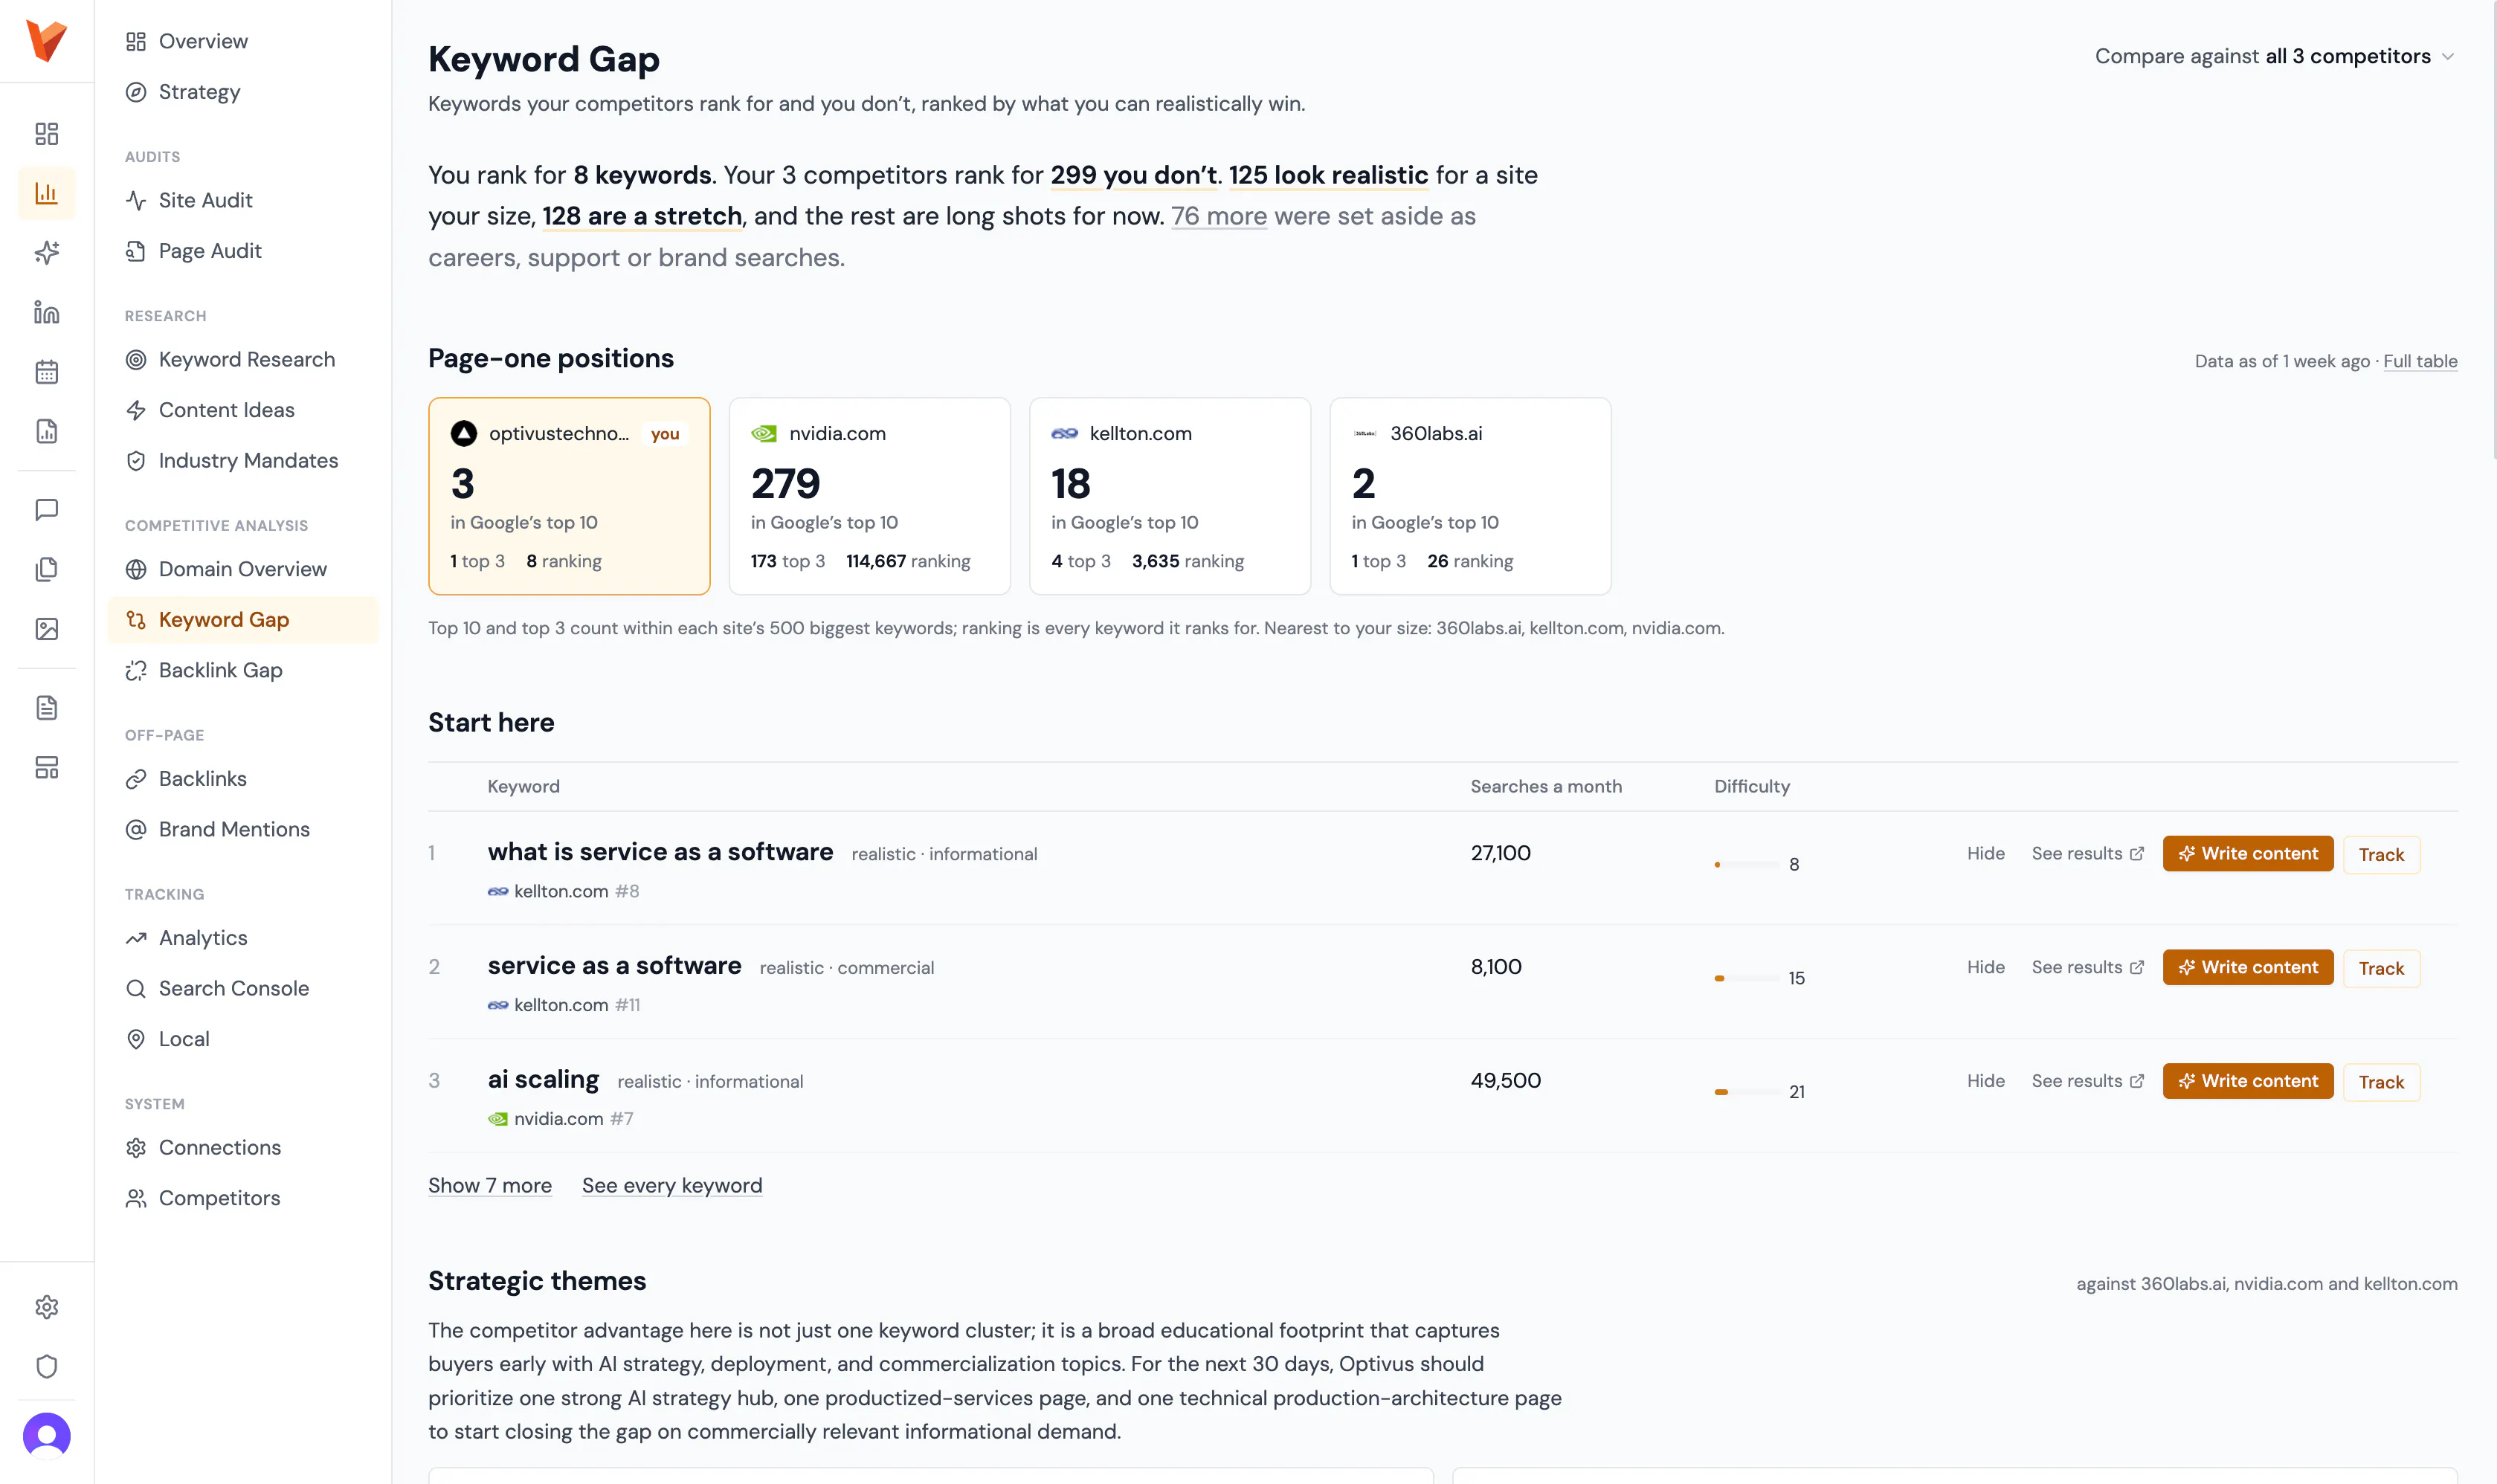This screenshot has width=2497, height=1484.
Task: Open the Full table link
Action: [2420, 361]
